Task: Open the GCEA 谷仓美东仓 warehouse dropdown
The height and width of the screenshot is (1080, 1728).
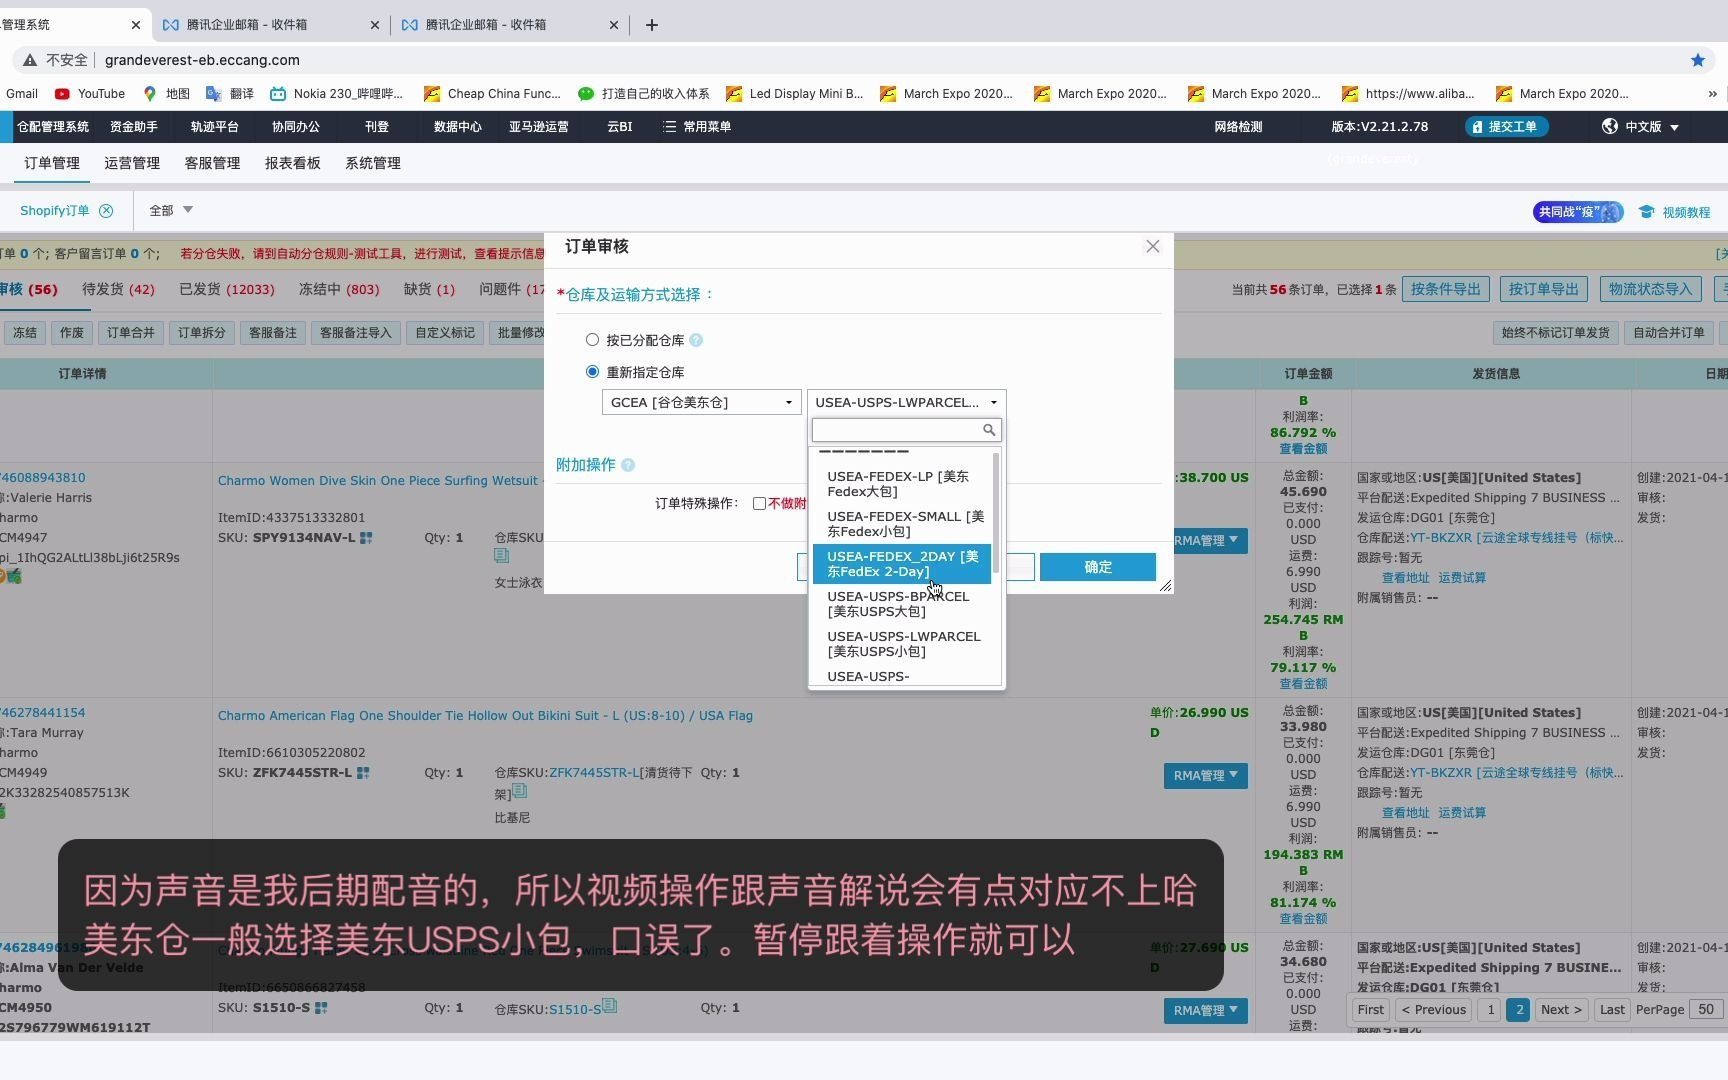Action: (x=701, y=402)
